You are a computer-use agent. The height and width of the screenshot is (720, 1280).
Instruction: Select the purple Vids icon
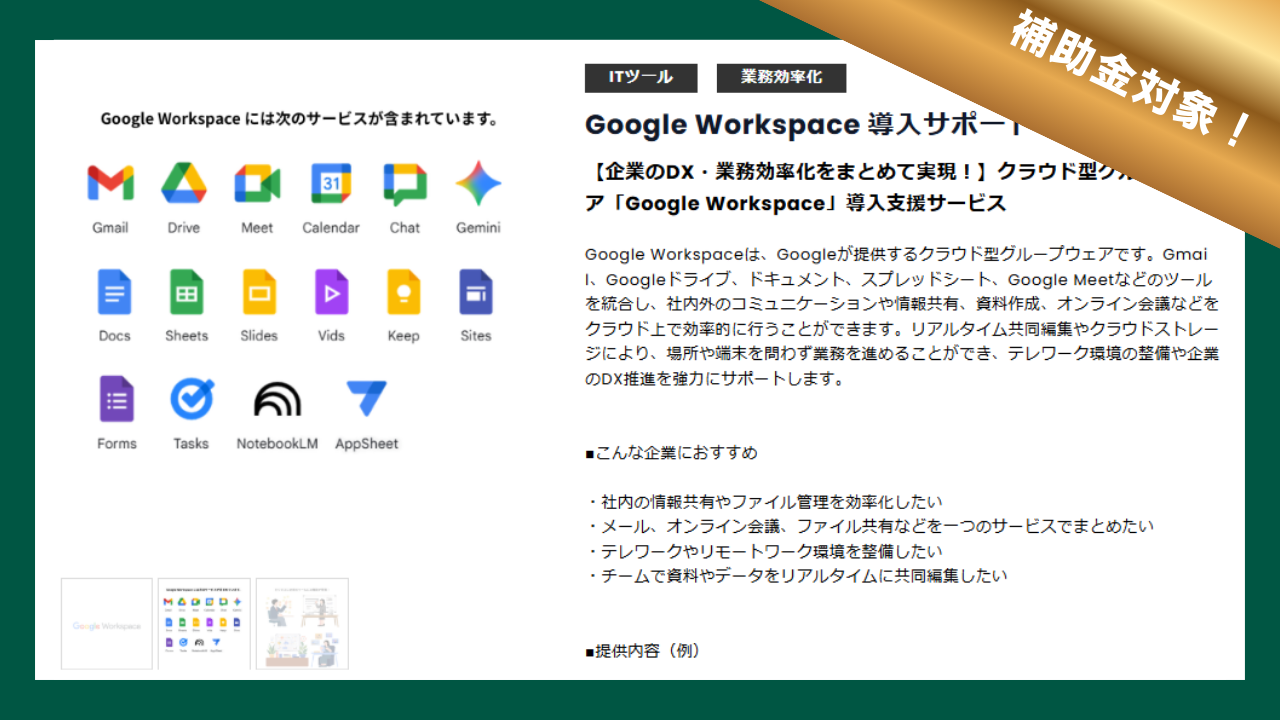tap(331, 292)
